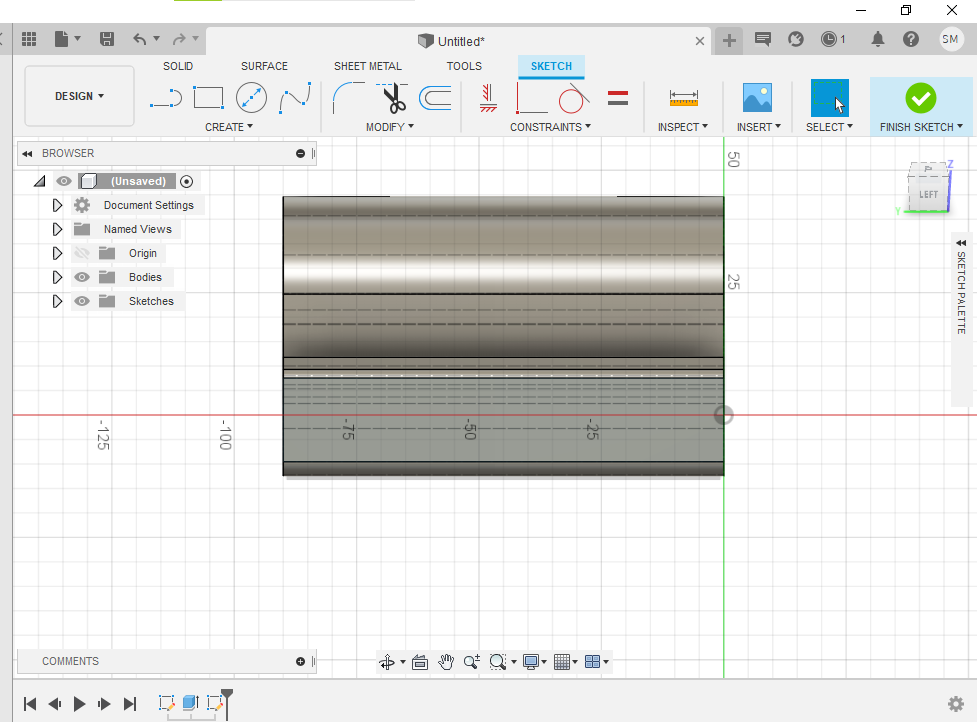Click the ViewCube LEFT face
This screenshot has height=722, width=977.
(928, 194)
